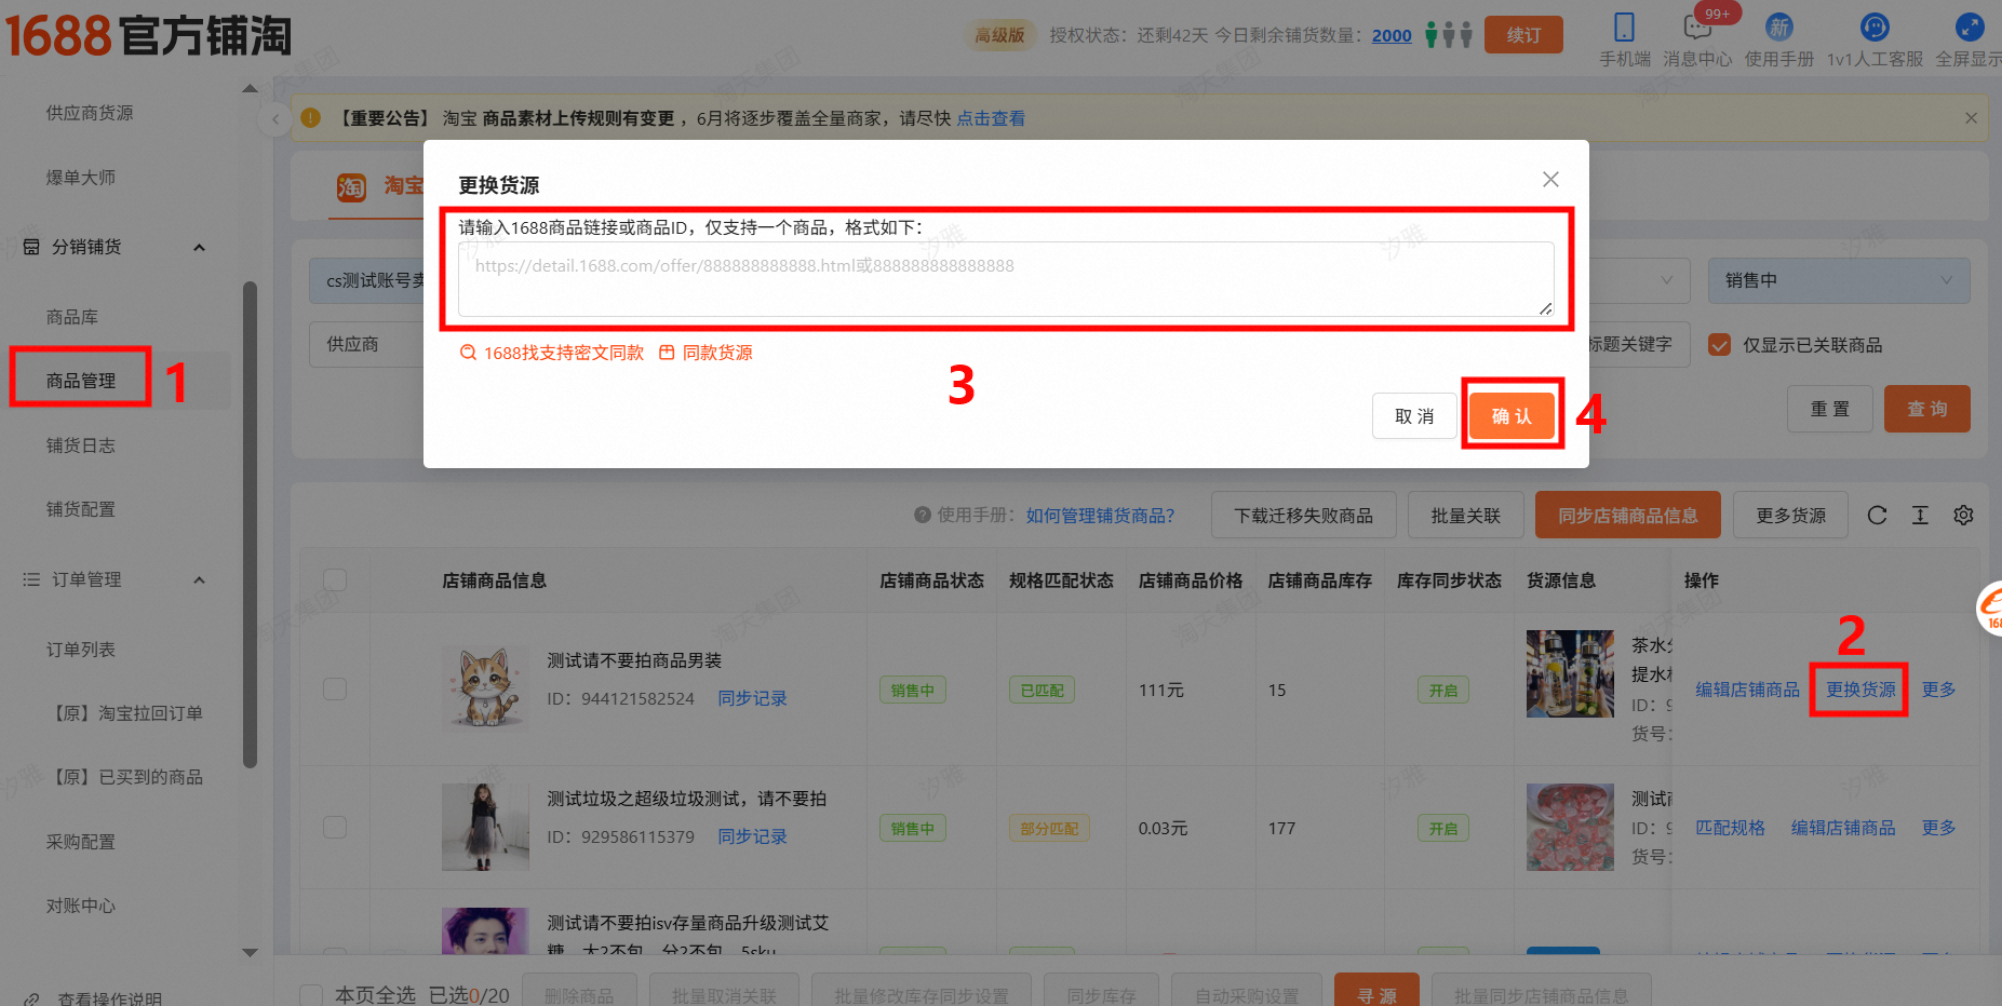Open the pink flowers supply source thumbnail

pos(1569,826)
